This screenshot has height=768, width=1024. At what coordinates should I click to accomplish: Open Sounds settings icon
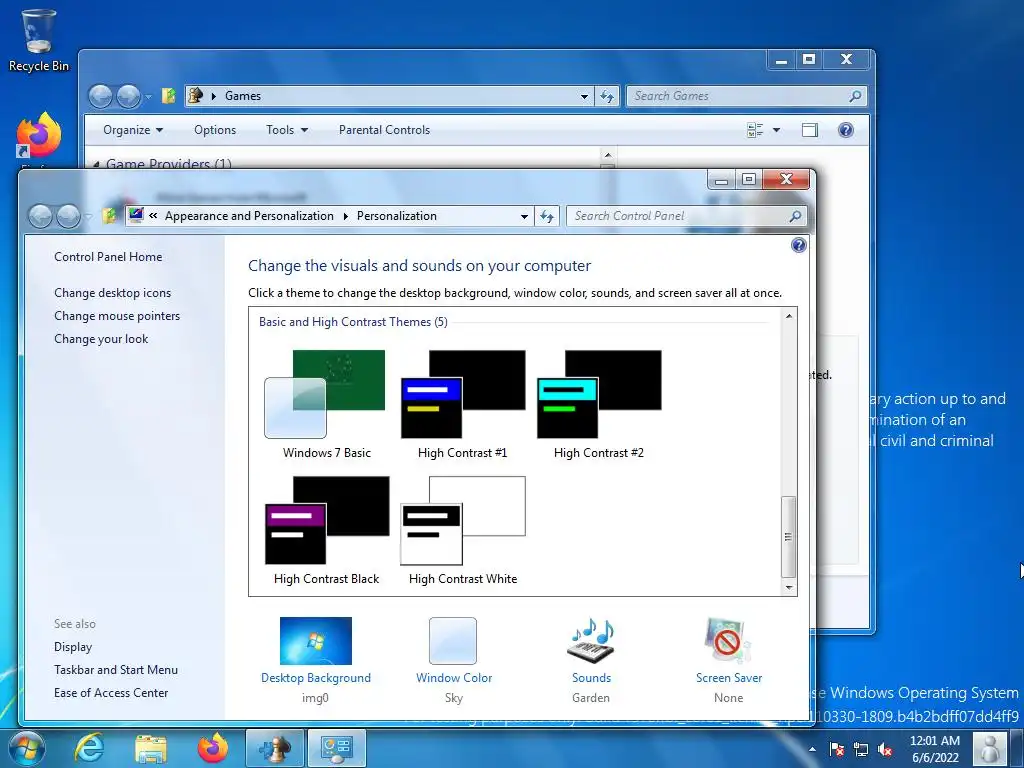click(592, 641)
